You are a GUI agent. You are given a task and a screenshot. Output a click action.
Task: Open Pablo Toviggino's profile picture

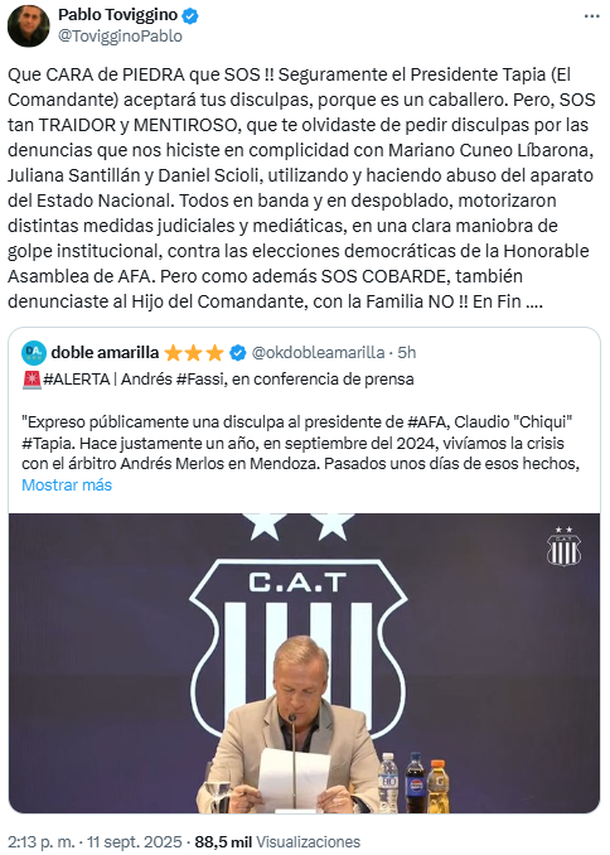coord(28,25)
